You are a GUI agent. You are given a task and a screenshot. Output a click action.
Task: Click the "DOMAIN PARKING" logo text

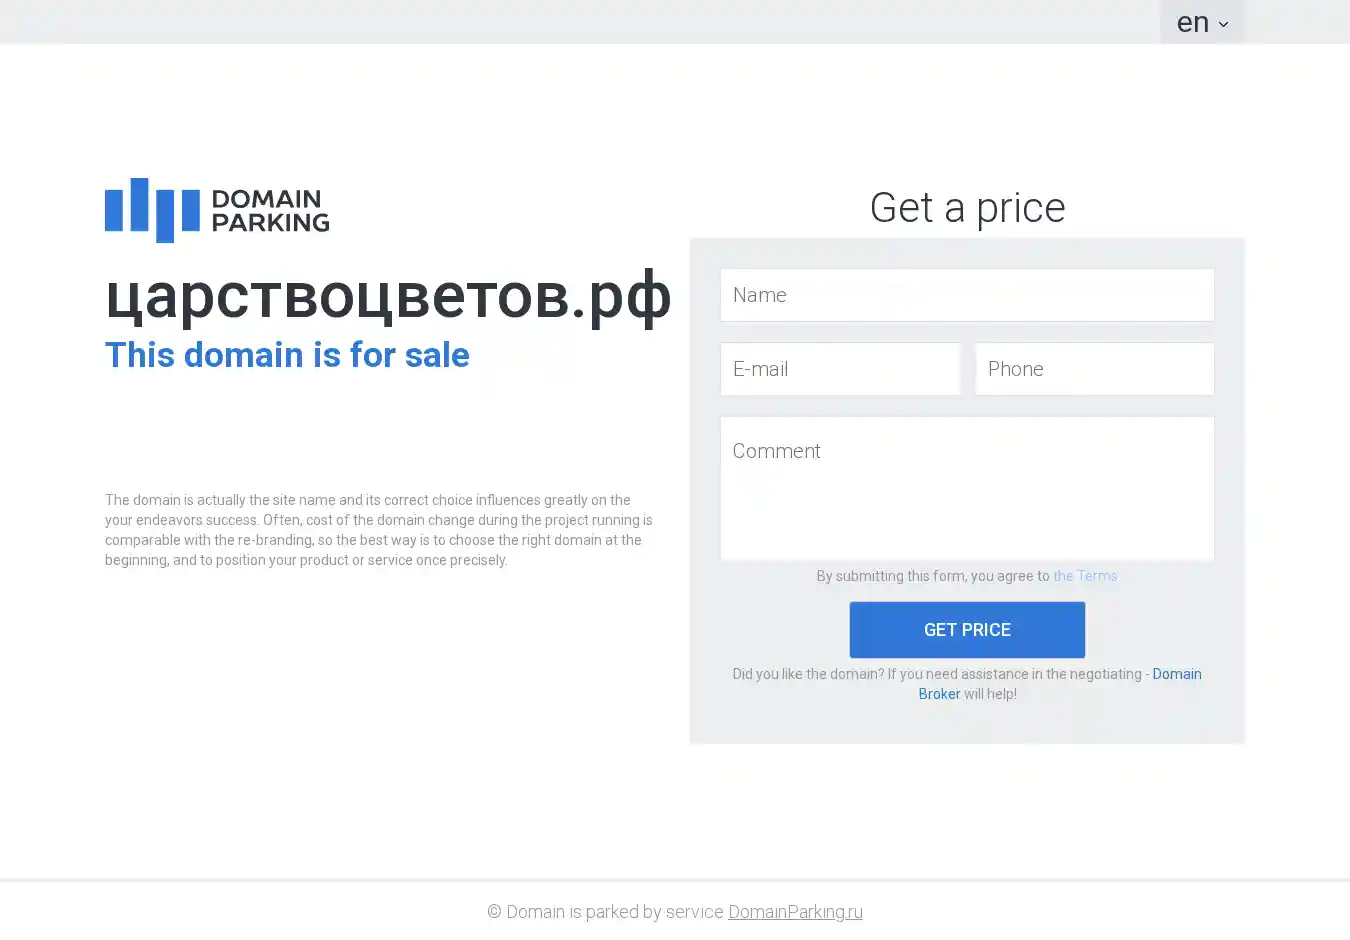click(x=270, y=210)
